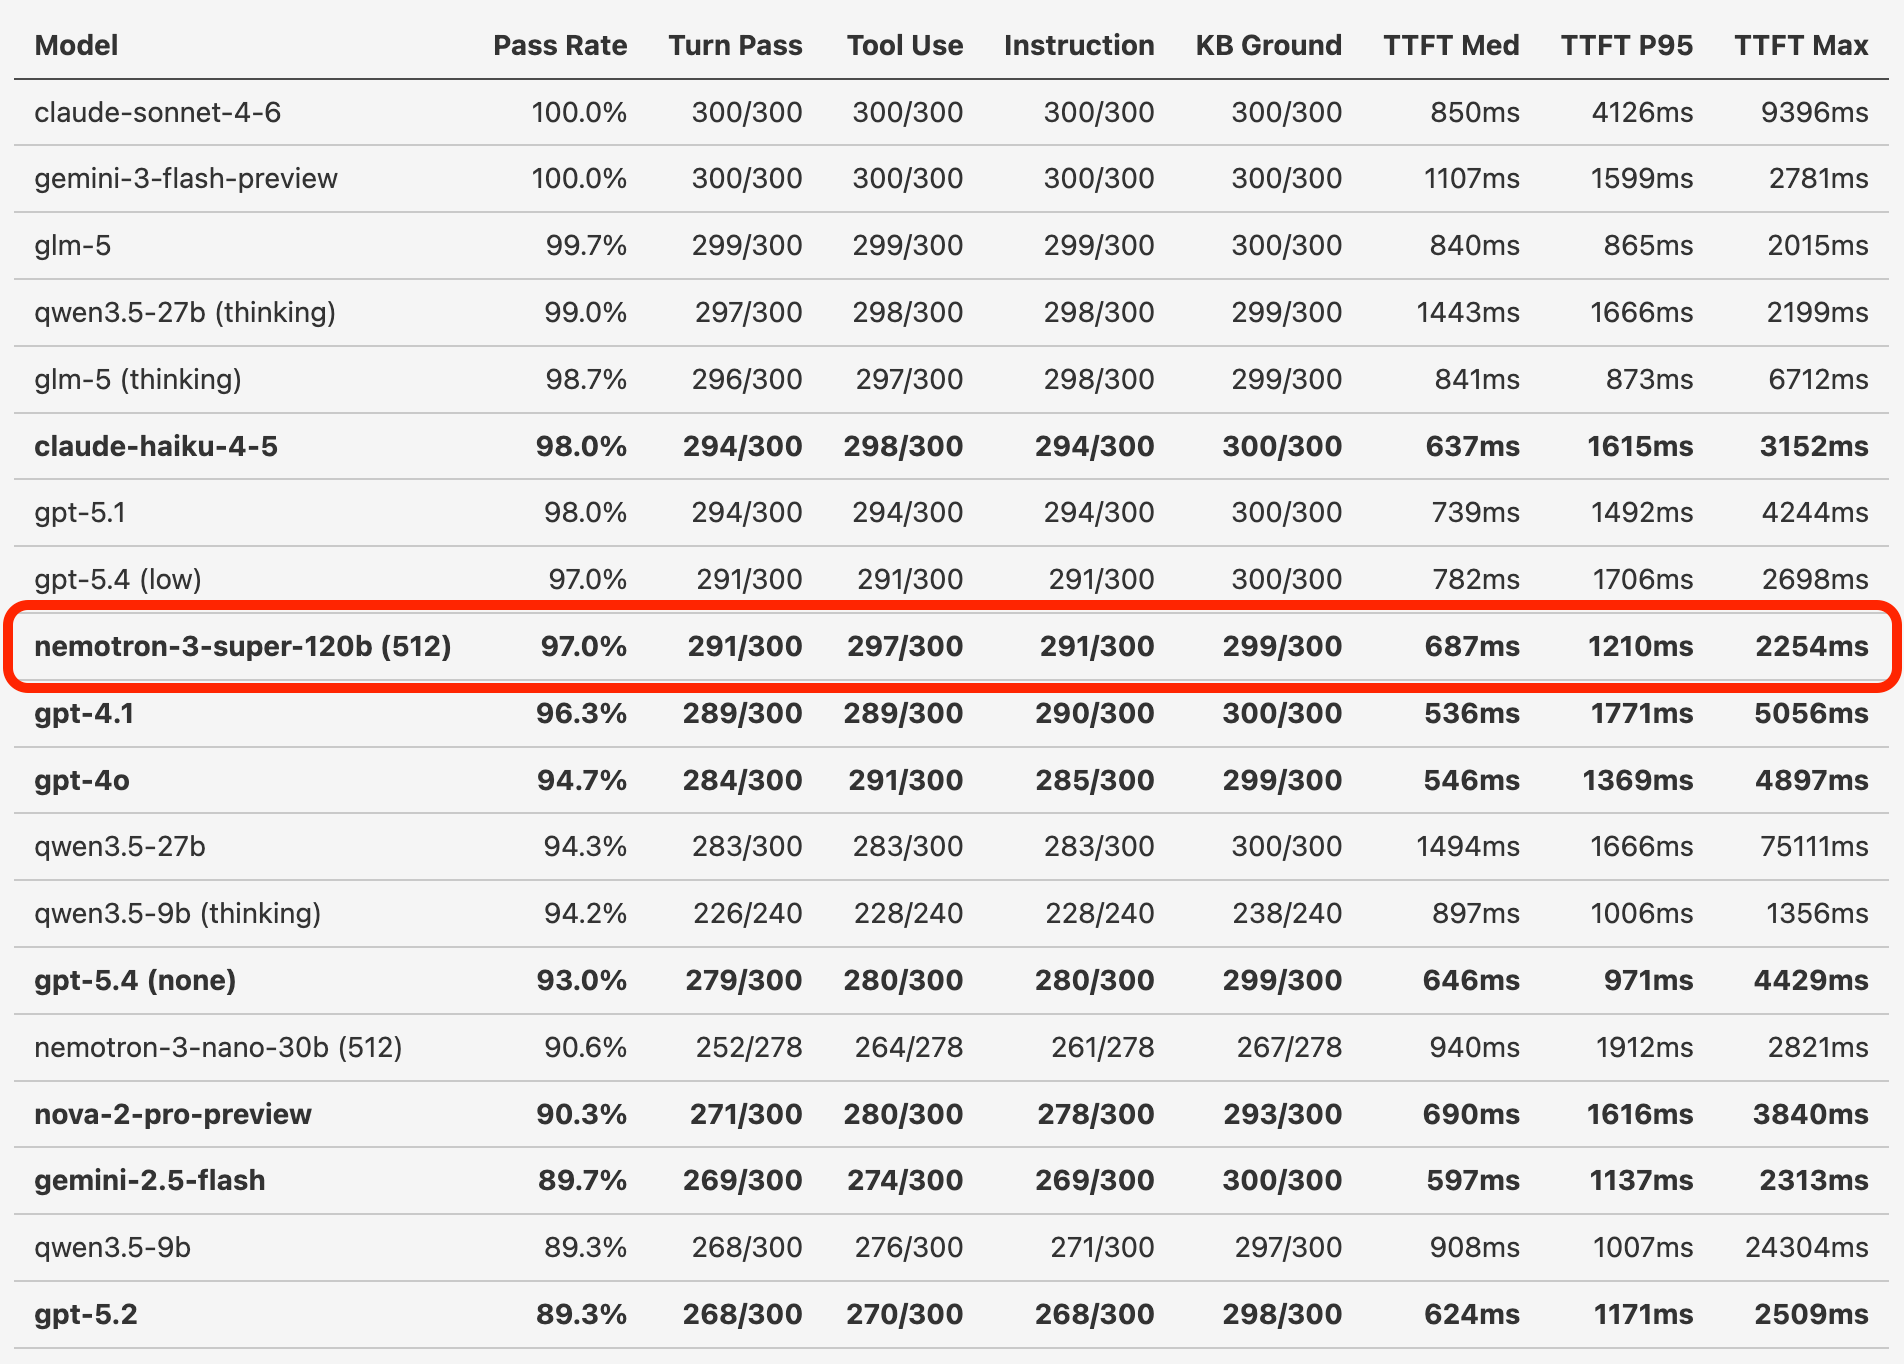
Task: Click the 24304ms TTFT Max value
Action: 1806,1247
